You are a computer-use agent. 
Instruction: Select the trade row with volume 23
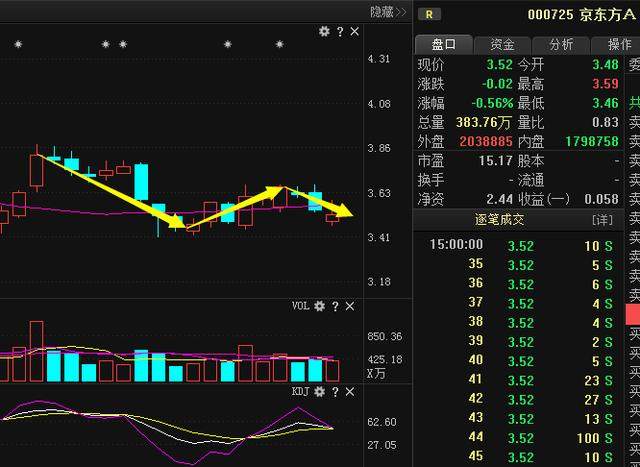(518, 380)
